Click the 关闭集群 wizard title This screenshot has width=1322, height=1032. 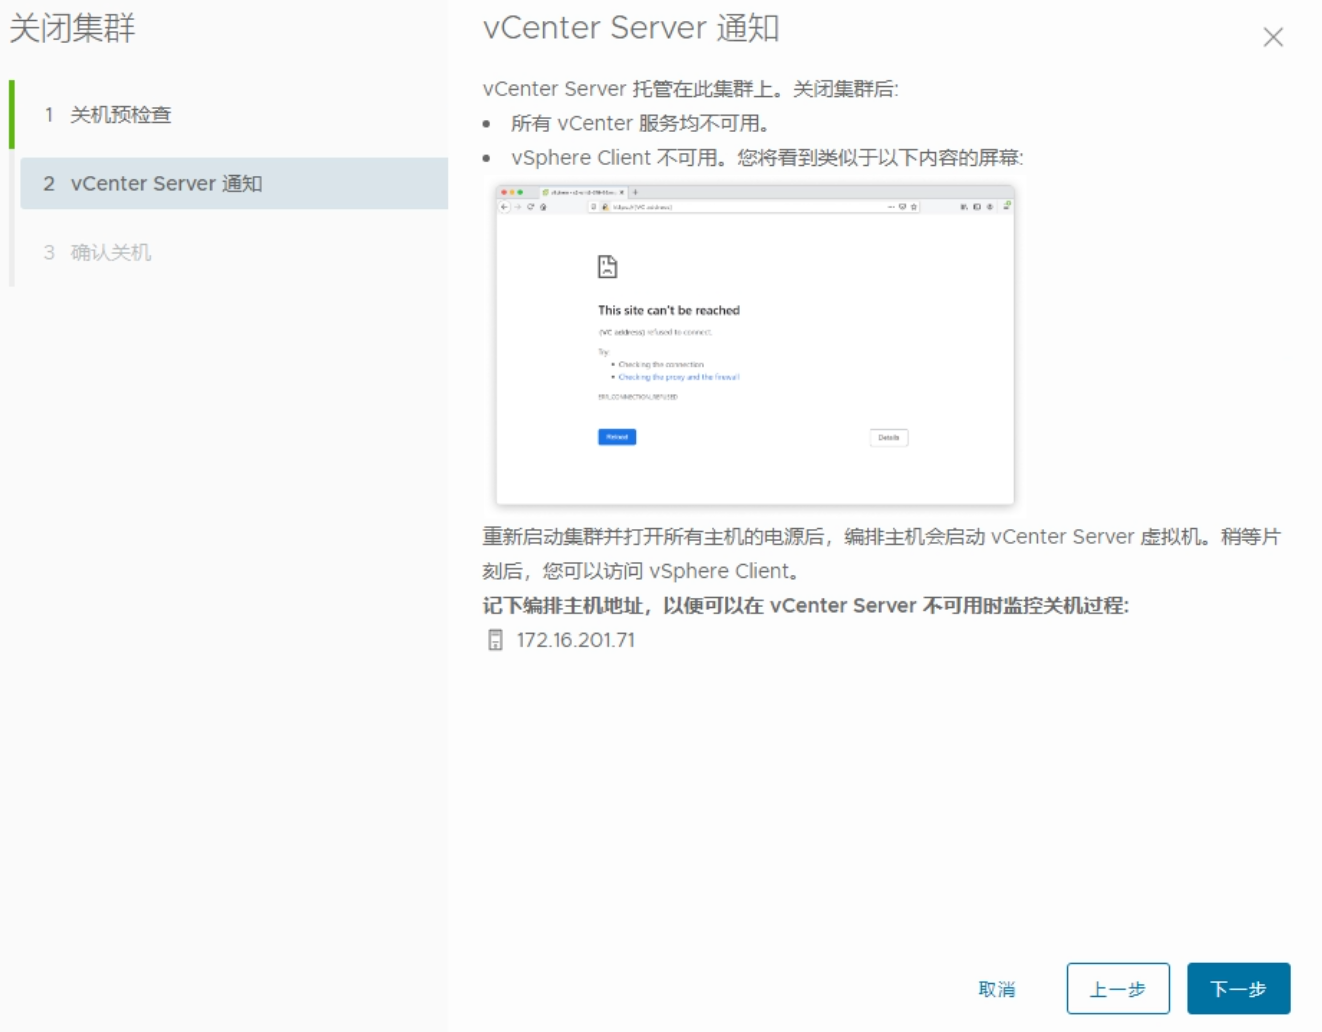pyautogui.click(x=72, y=28)
